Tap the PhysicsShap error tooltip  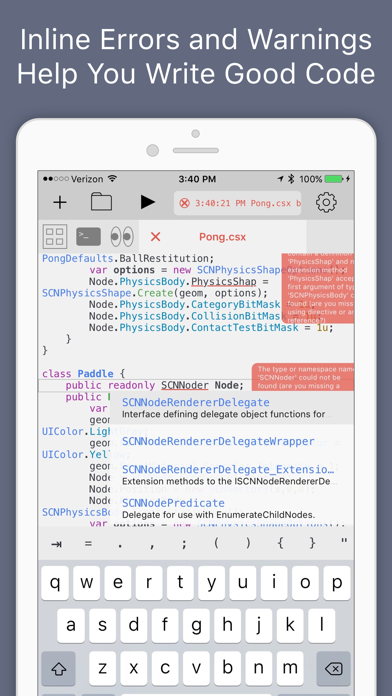tap(318, 288)
